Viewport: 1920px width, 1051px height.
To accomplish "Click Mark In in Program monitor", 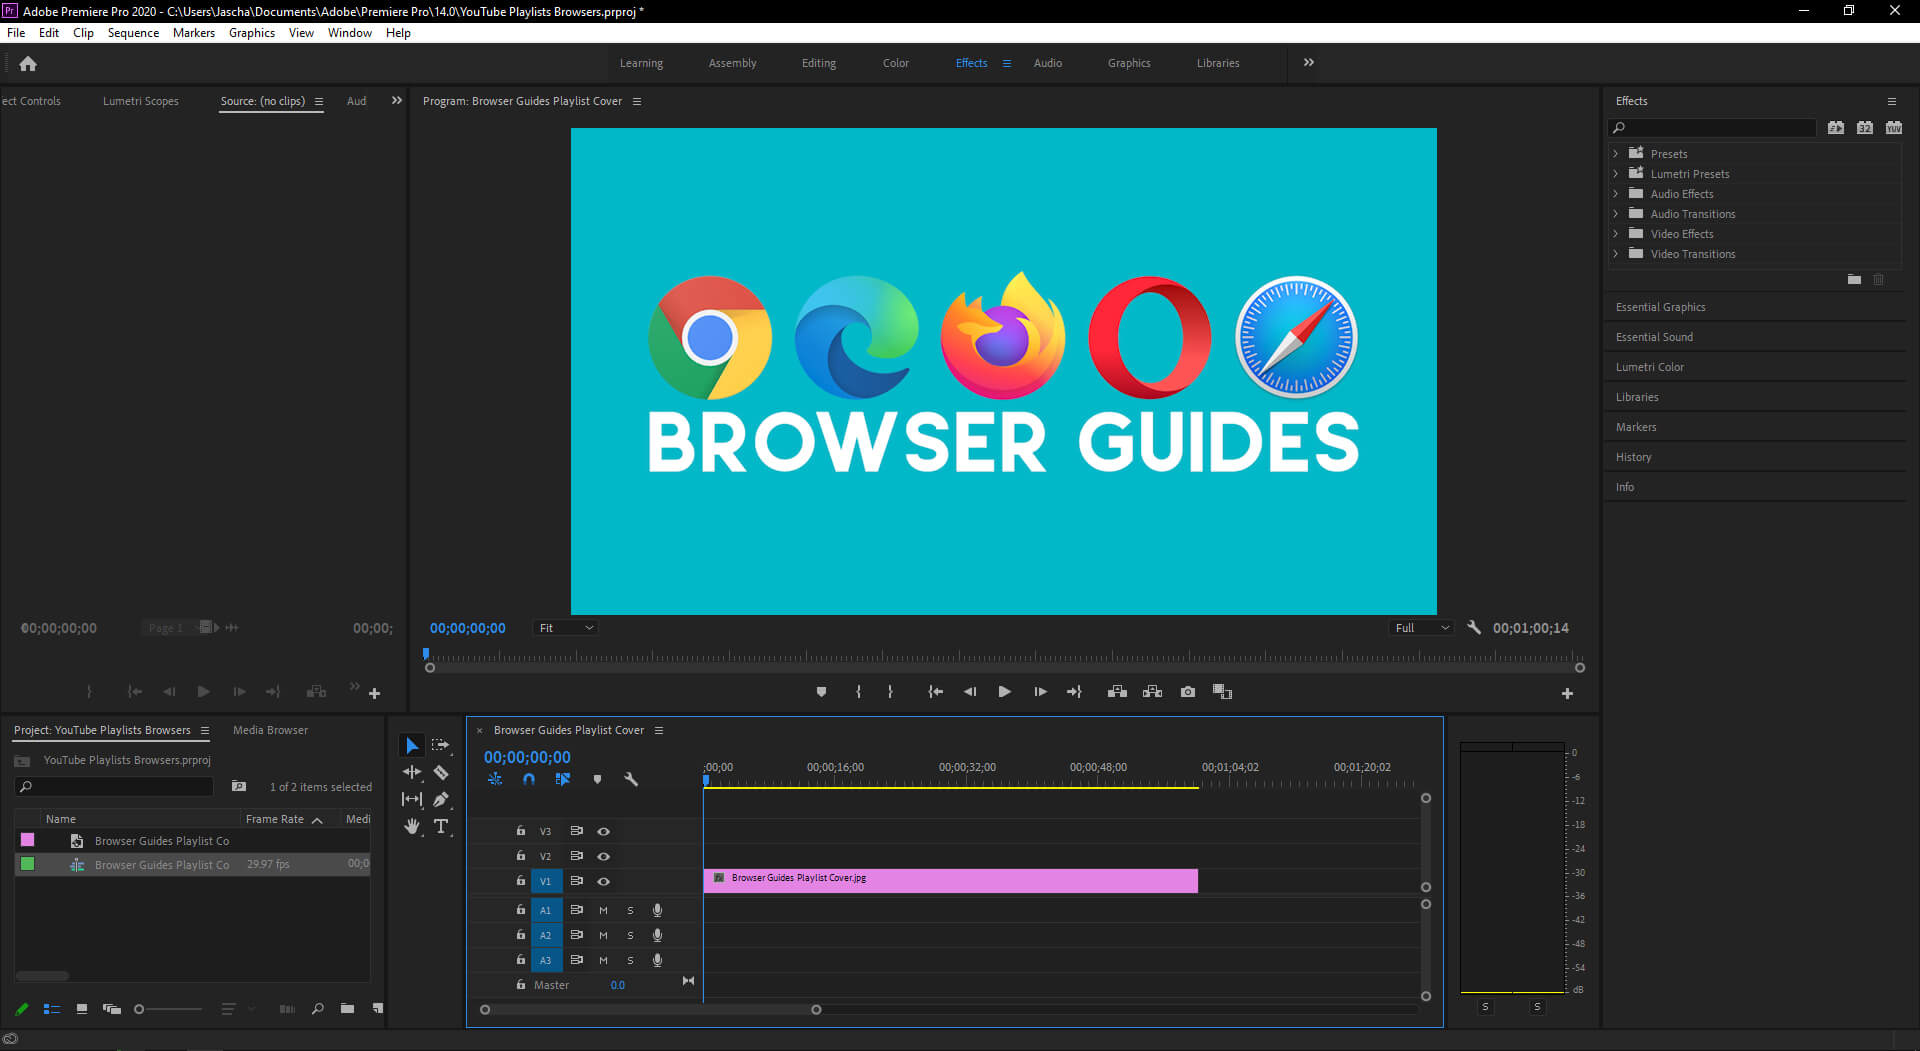I will tap(858, 692).
